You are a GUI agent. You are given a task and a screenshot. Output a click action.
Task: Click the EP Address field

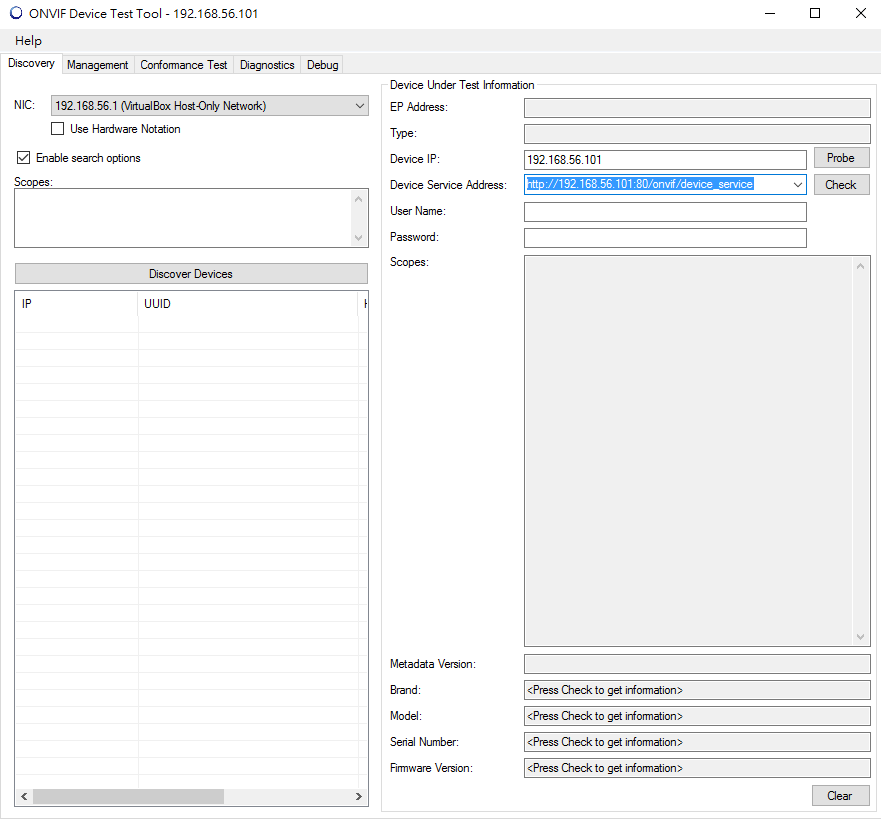(x=697, y=108)
